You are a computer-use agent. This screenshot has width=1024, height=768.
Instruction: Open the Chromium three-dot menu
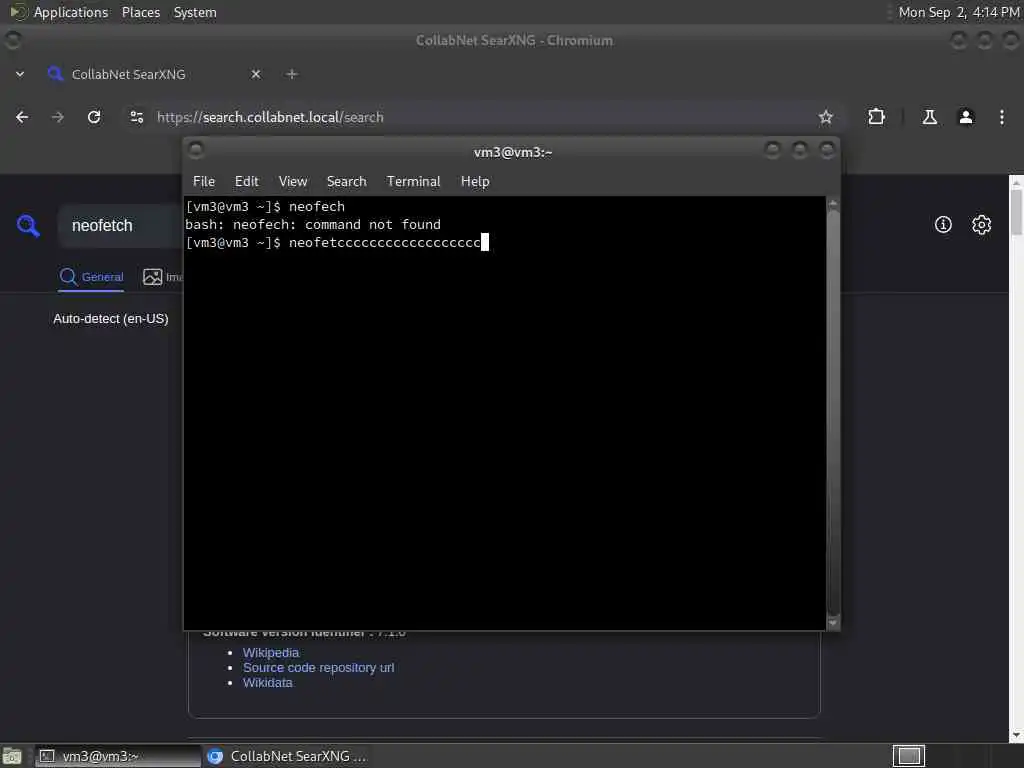pyautogui.click(x=1002, y=117)
